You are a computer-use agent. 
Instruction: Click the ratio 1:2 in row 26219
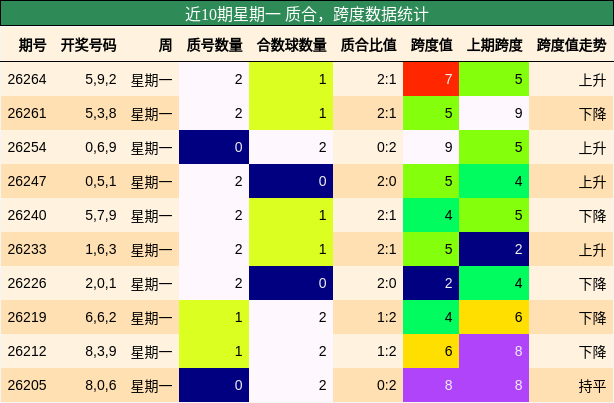click(386, 317)
